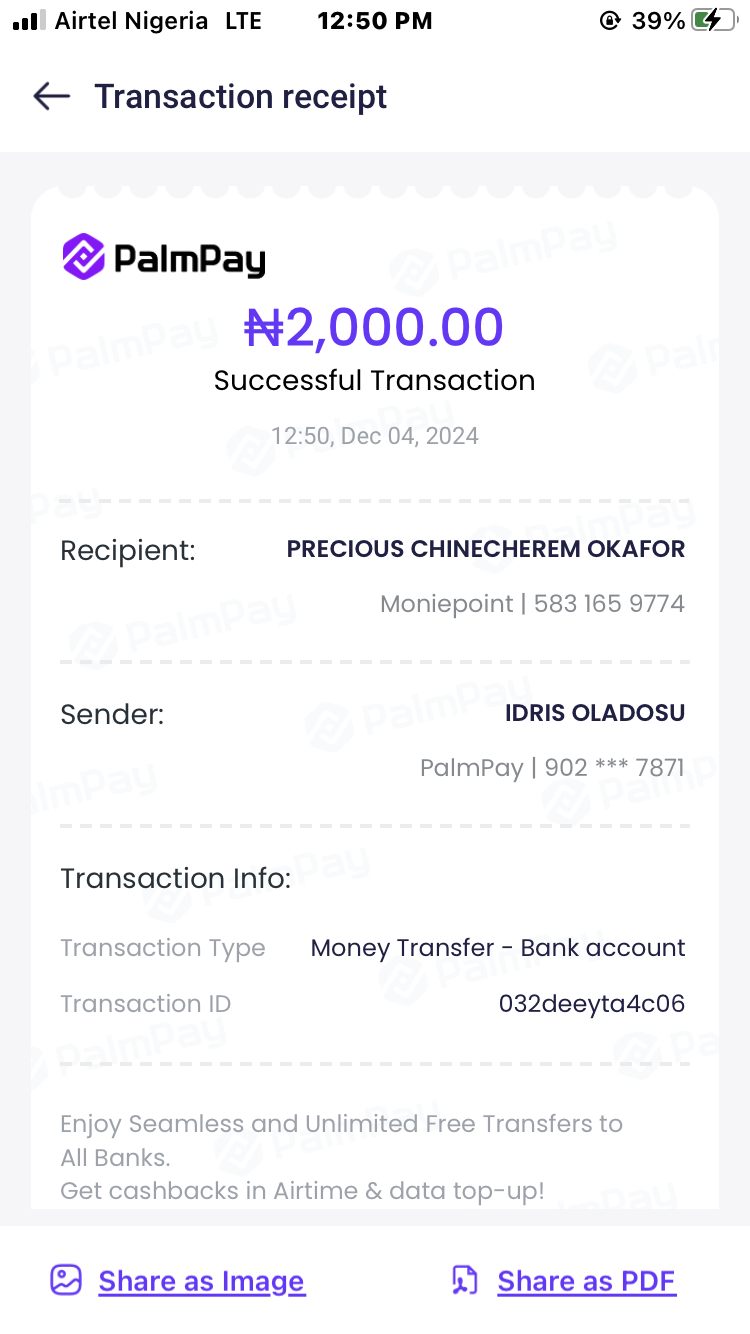The height and width of the screenshot is (1334, 750).
Task: Tap the transaction date 12:50, Dec 04, 2024
Action: click(375, 436)
